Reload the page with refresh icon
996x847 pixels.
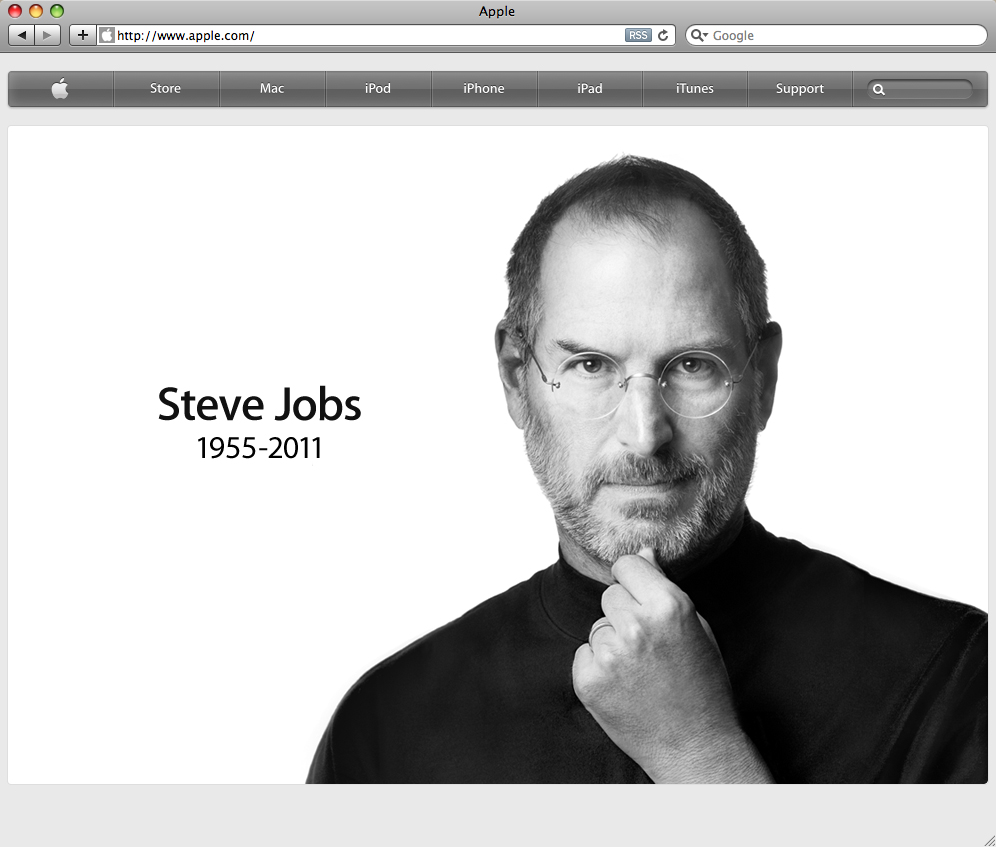click(663, 36)
